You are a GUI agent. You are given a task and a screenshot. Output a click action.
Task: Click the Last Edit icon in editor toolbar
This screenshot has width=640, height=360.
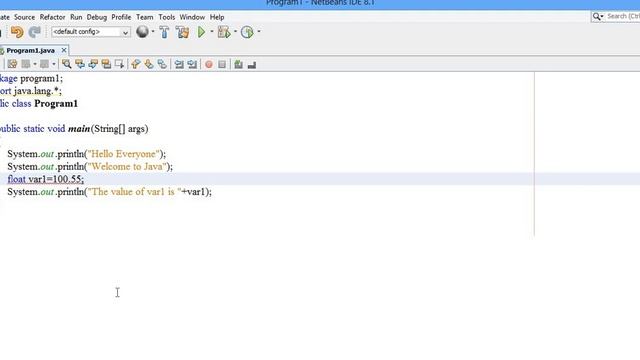coord(12,64)
